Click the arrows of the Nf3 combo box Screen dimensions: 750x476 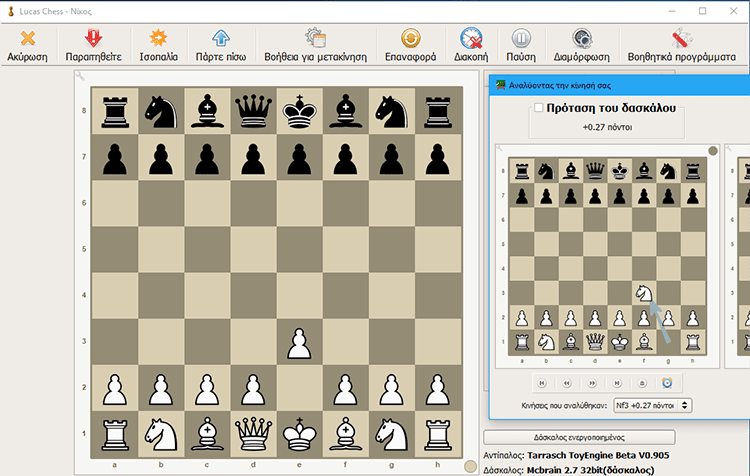coord(685,405)
